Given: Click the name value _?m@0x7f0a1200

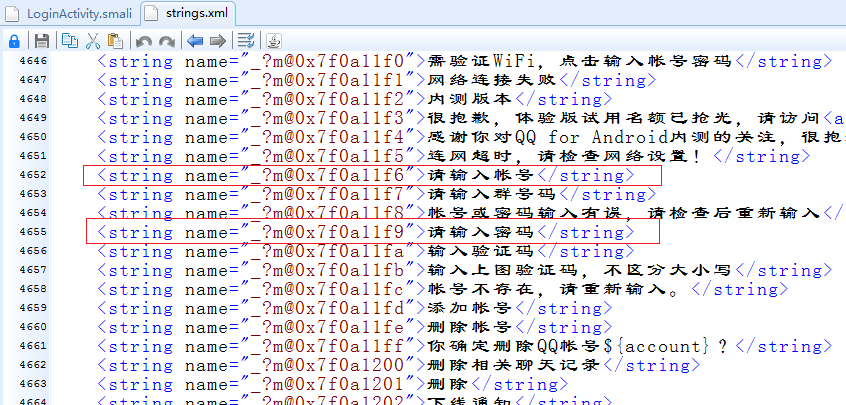Looking at the screenshot, I should pyautogui.click(x=328, y=365).
